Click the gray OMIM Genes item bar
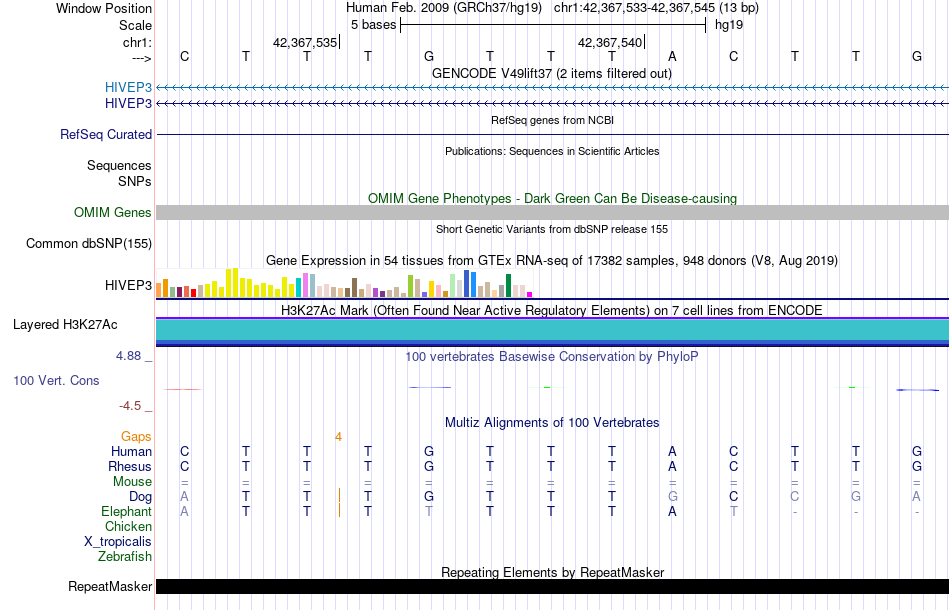Viewport: 950px width, 610px height. pos(552,212)
